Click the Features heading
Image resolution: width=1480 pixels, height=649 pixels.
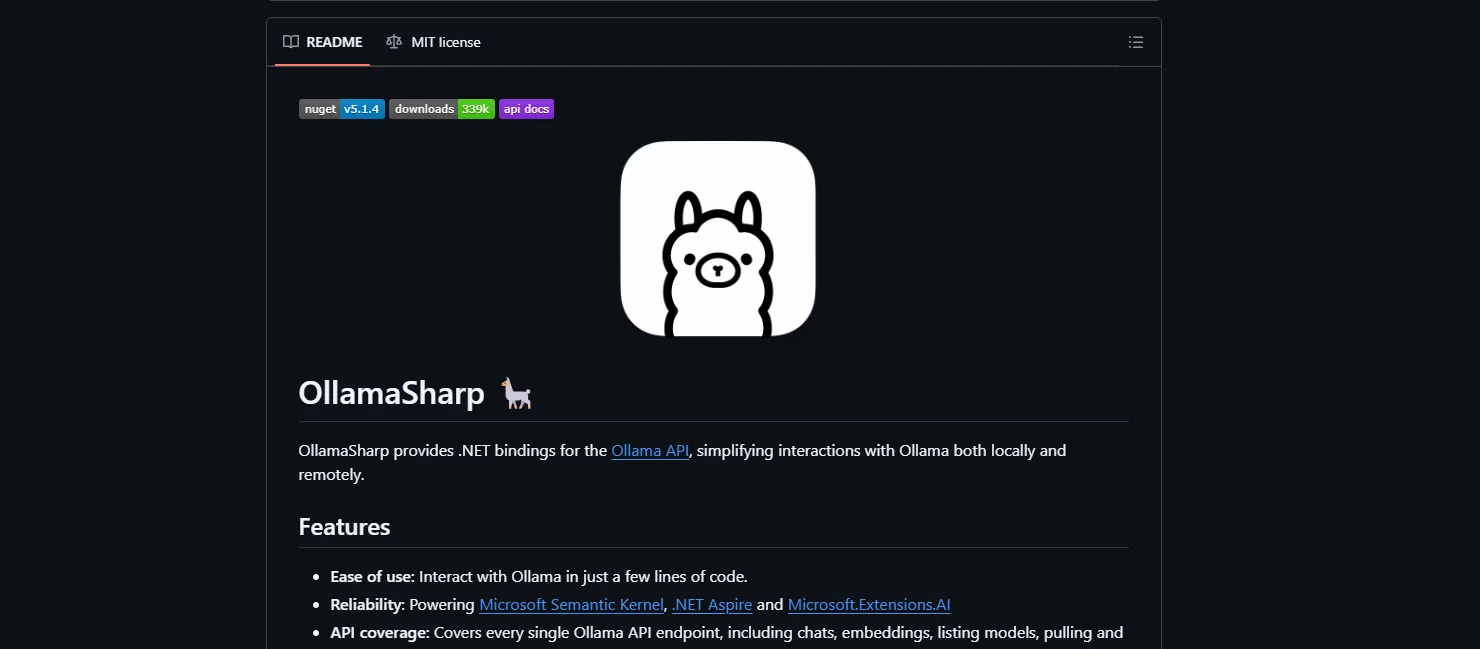pyautogui.click(x=344, y=527)
